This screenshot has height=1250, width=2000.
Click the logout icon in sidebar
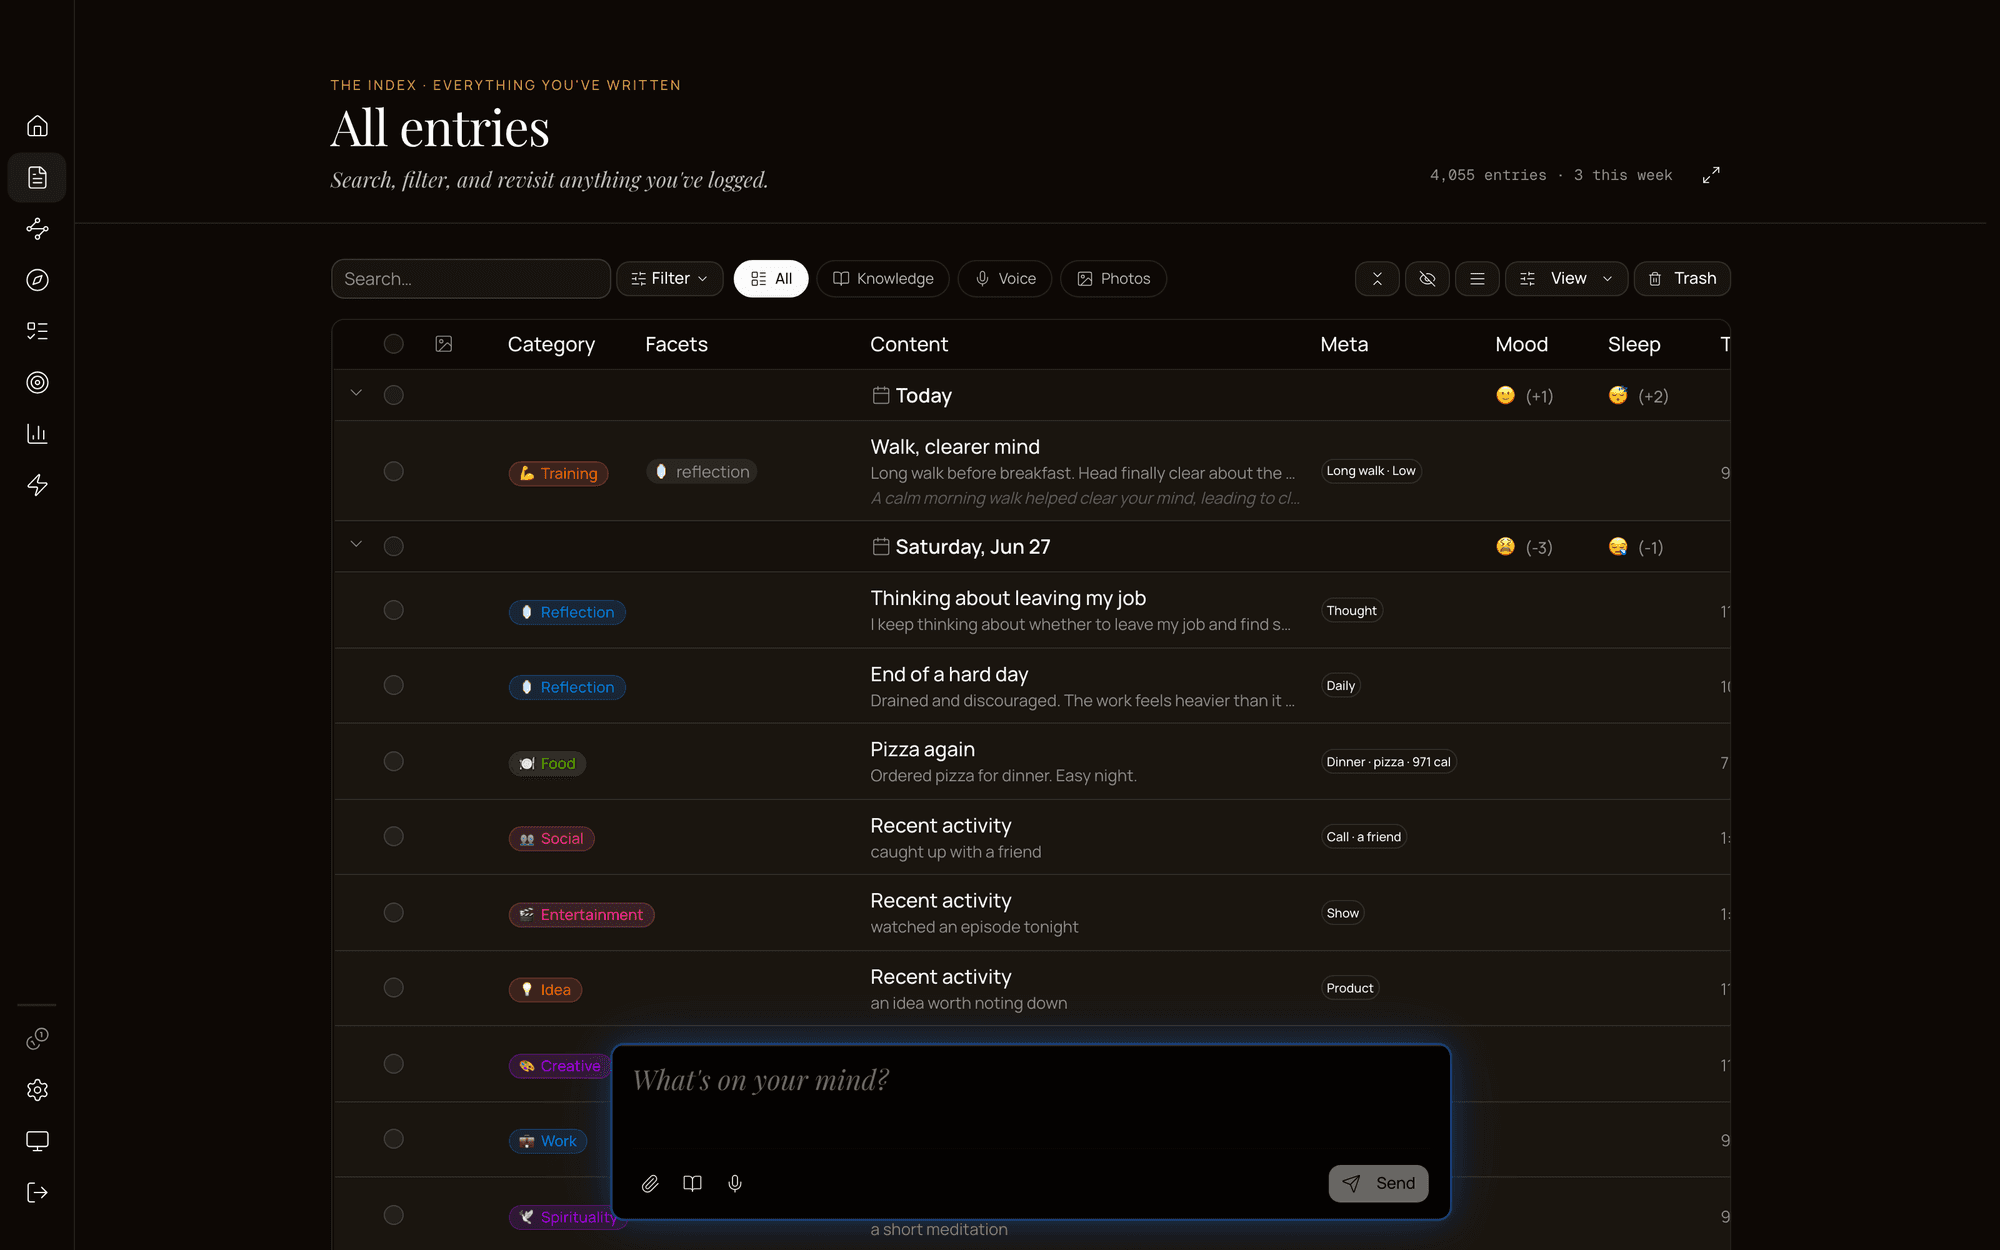click(x=37, y=1192)
